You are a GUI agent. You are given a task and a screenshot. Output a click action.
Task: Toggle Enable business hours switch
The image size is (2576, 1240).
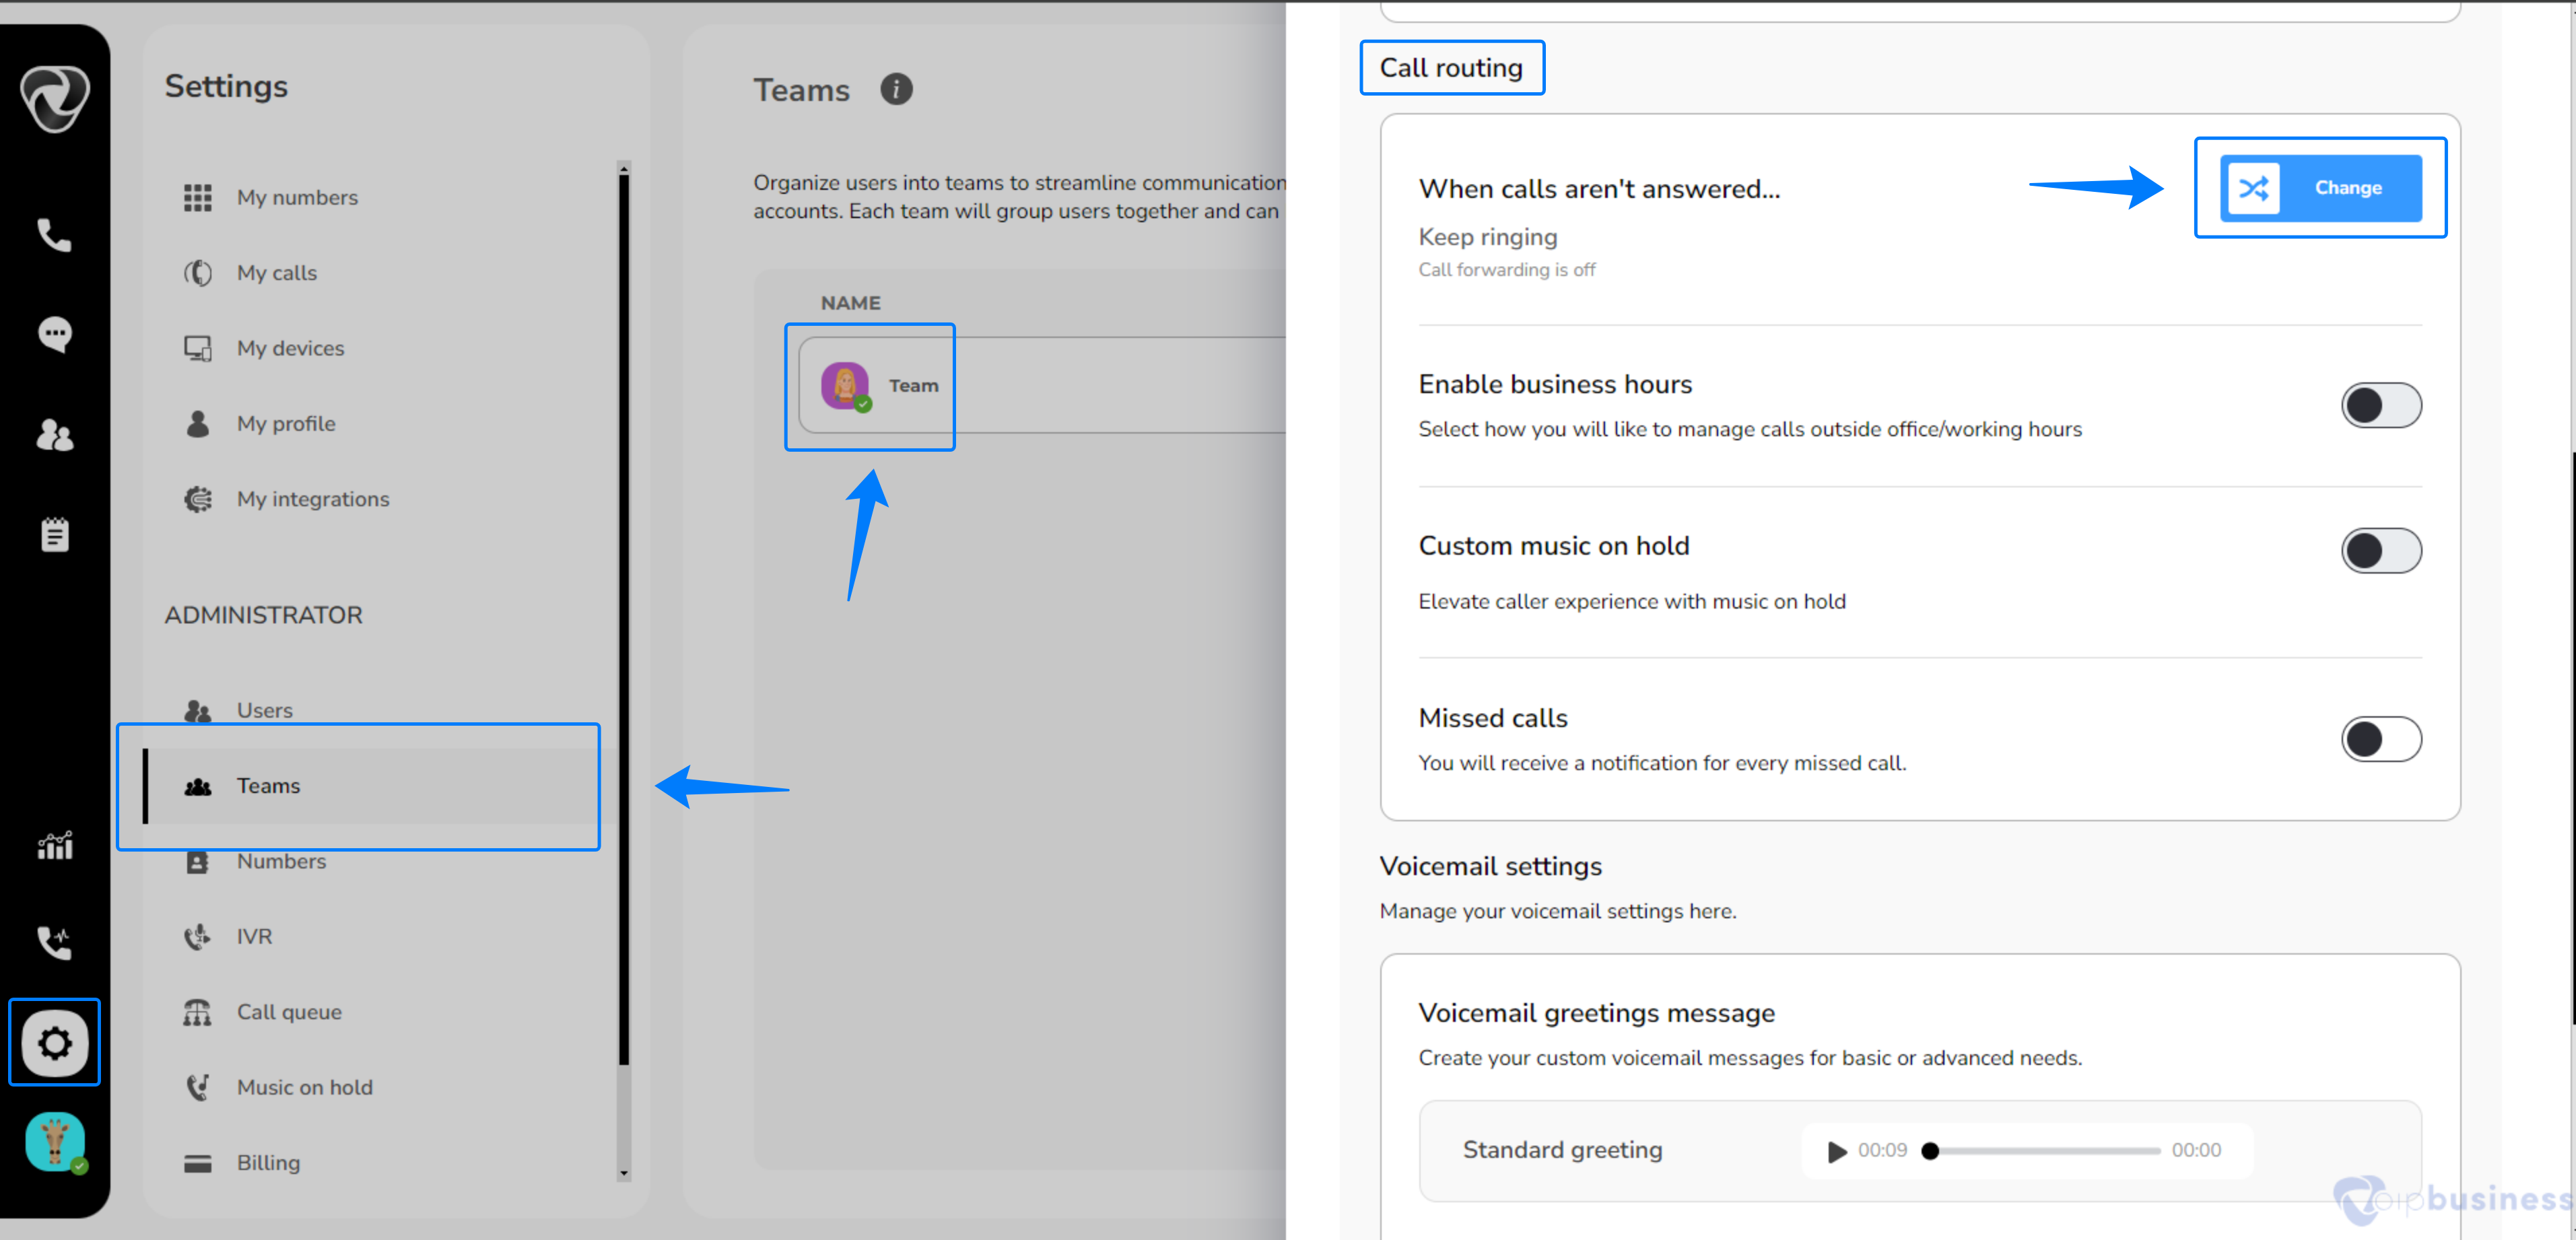pos(2380,405)
